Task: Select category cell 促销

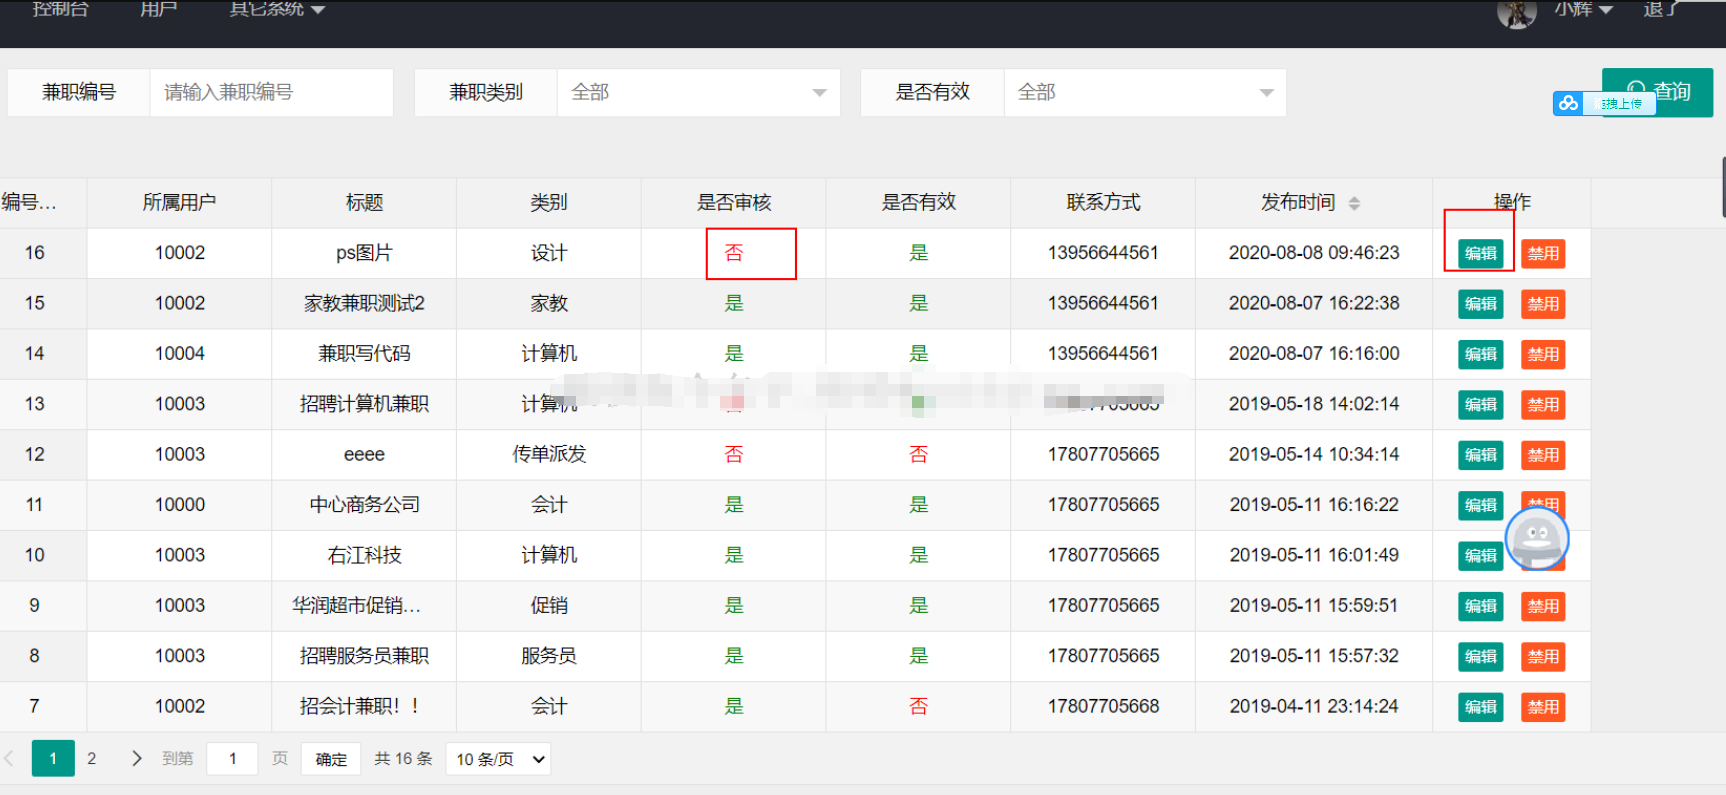Action: (549, 605)
